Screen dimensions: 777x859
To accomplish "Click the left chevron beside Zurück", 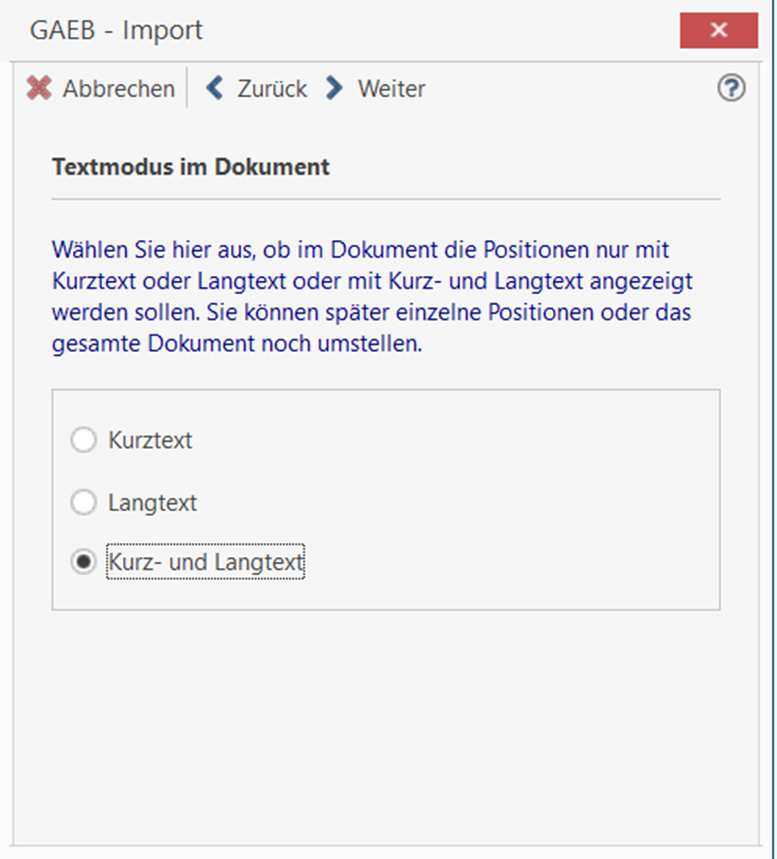I will 214,89.
